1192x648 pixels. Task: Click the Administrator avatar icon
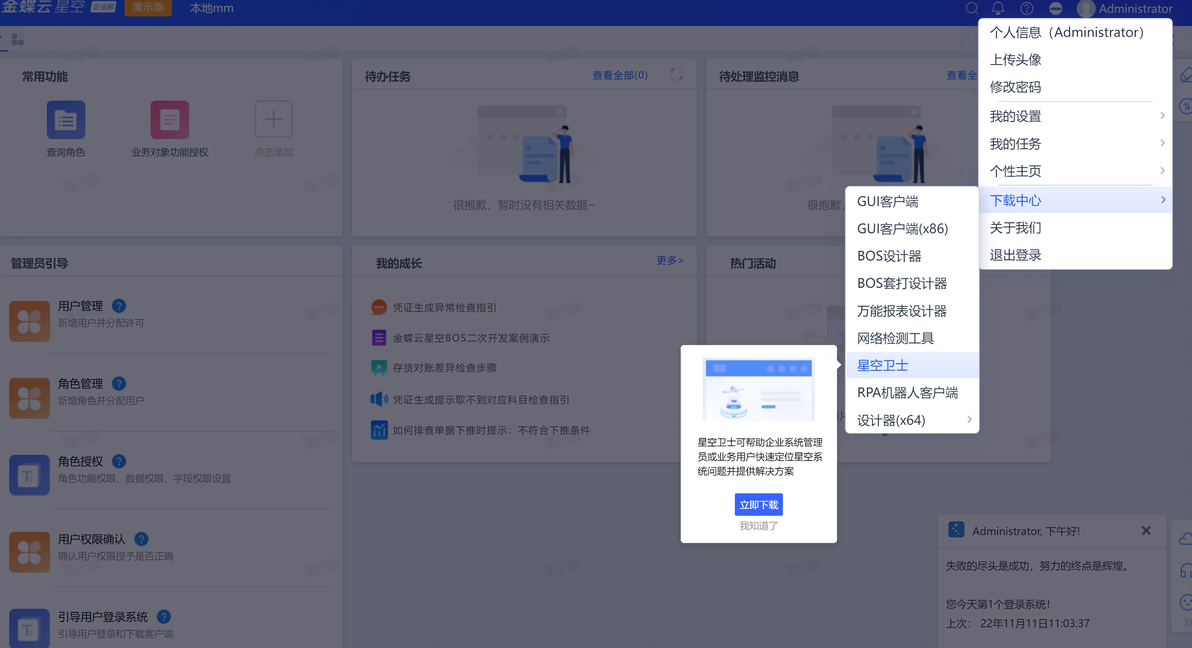(1086, 8)
